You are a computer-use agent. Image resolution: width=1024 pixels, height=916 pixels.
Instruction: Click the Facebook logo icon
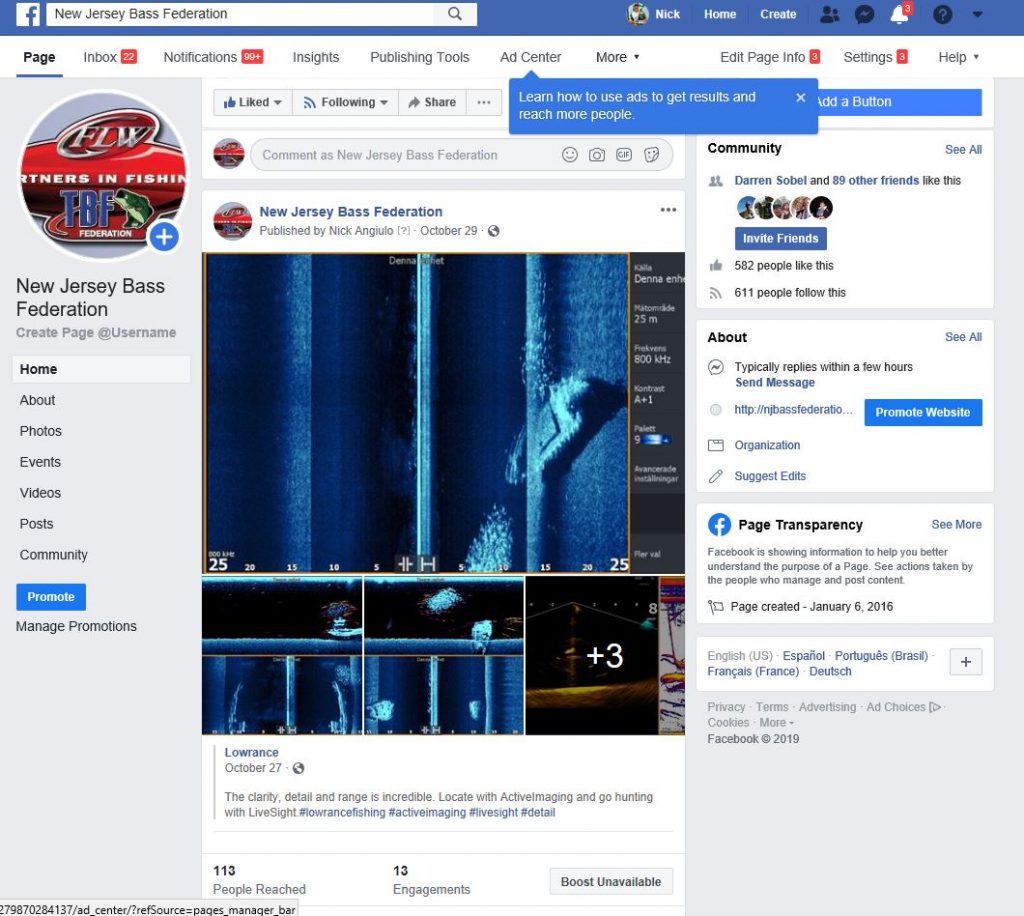(x=27, y=14)
